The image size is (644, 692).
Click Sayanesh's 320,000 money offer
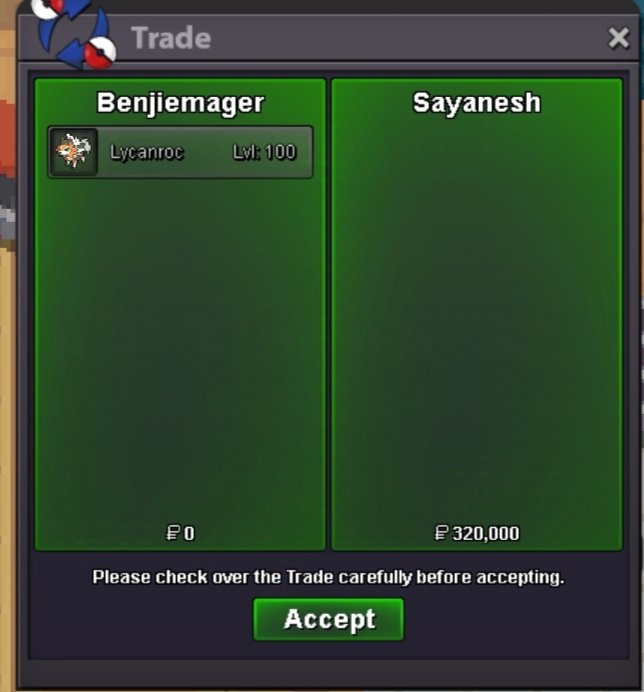[477, 533]
